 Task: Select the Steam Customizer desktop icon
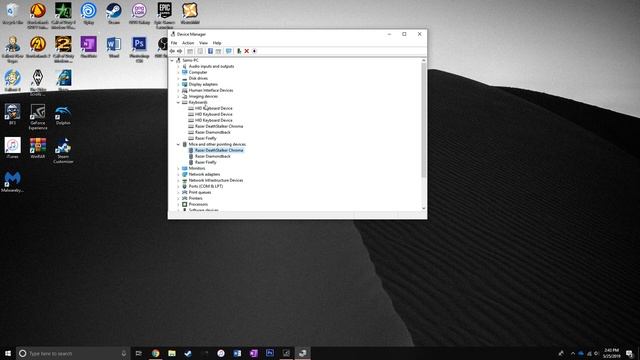(63, 151)
